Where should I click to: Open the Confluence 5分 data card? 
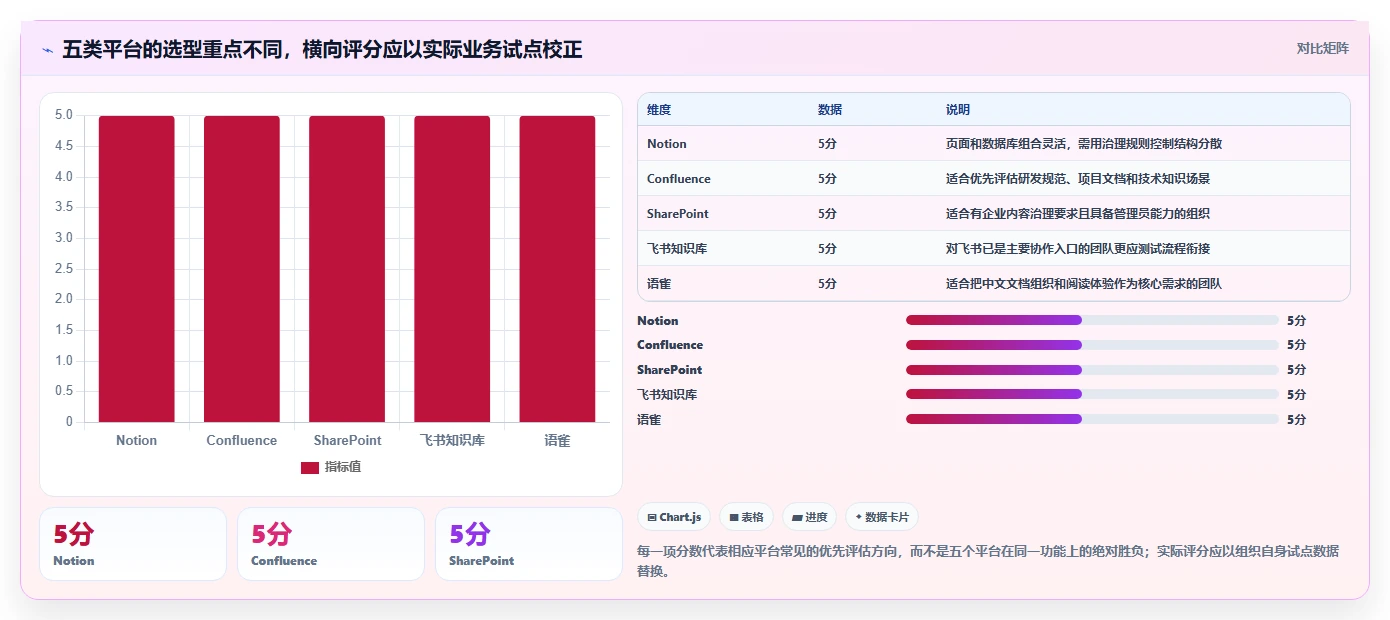pos(331,544)
